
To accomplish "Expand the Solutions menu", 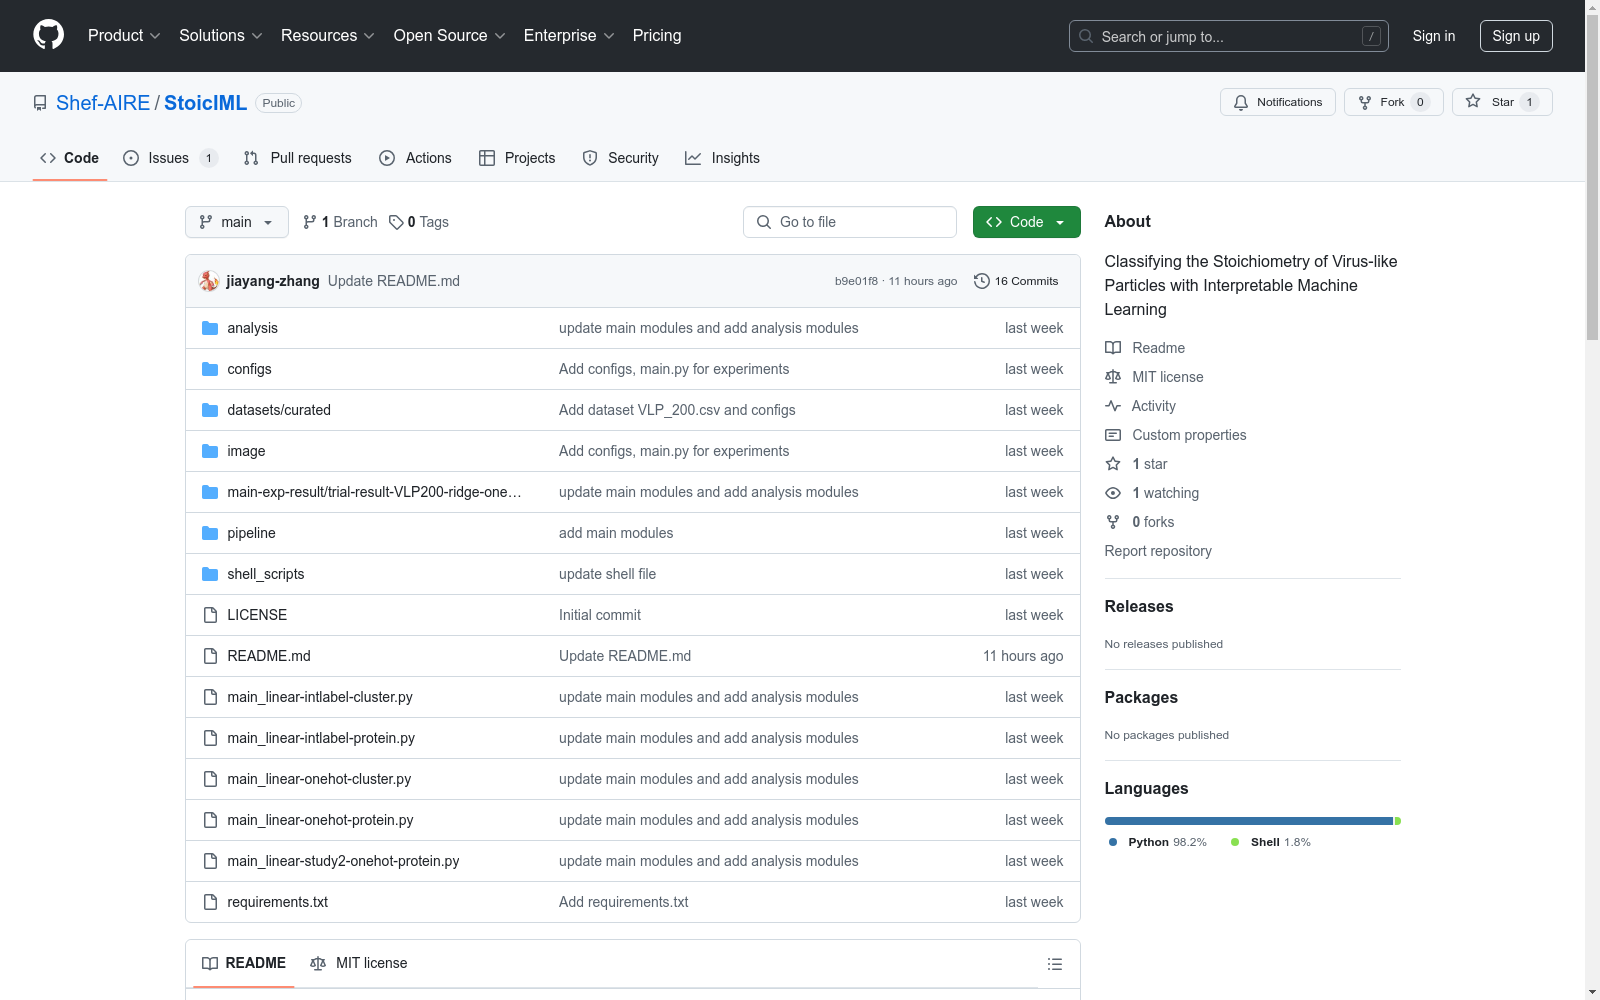I will [x=221, y=35].
